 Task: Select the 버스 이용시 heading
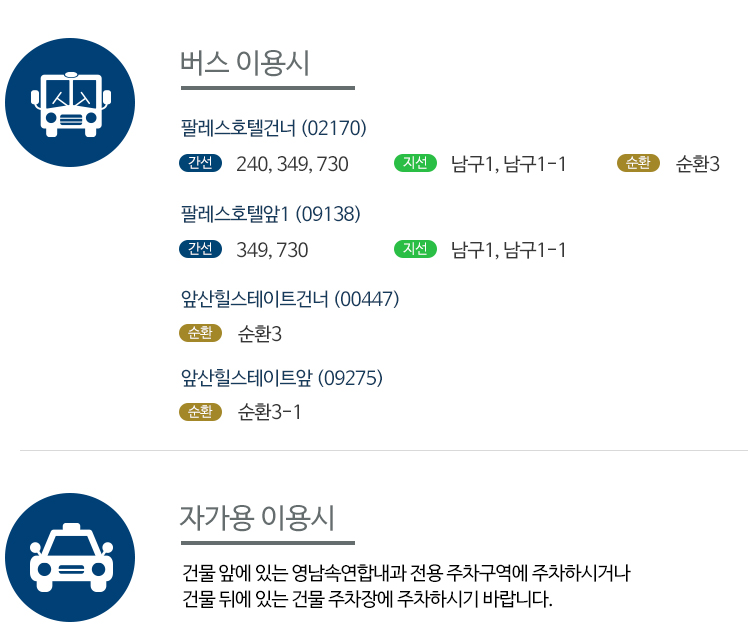click(x=245, y=63)
